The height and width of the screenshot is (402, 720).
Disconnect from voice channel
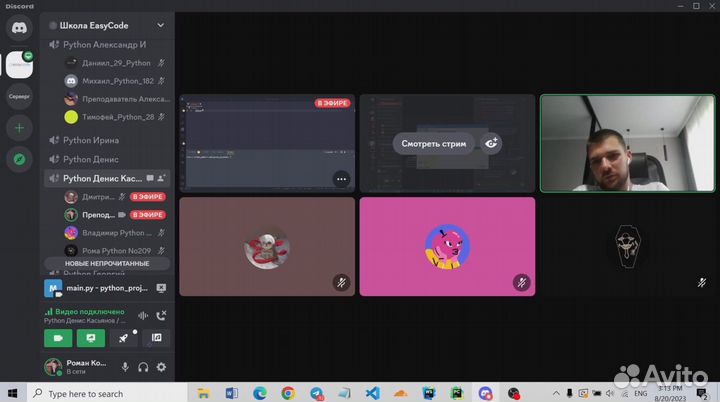click(161, 316)
